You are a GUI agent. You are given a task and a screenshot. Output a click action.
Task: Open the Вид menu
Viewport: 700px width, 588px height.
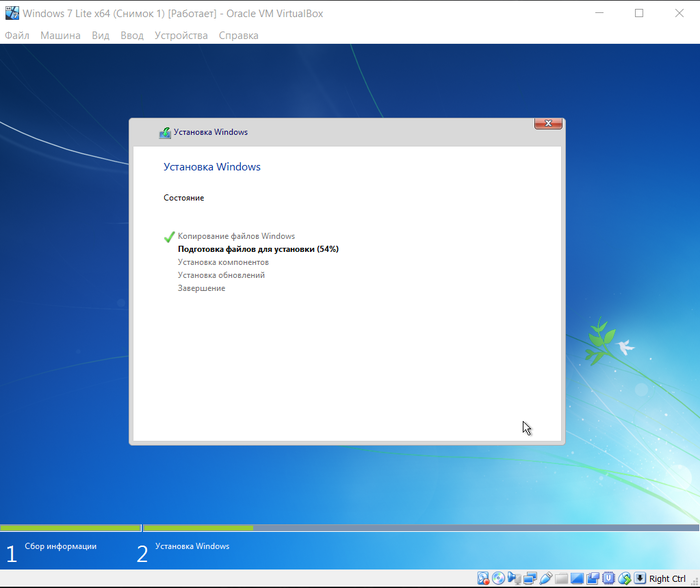click(100, 35)
